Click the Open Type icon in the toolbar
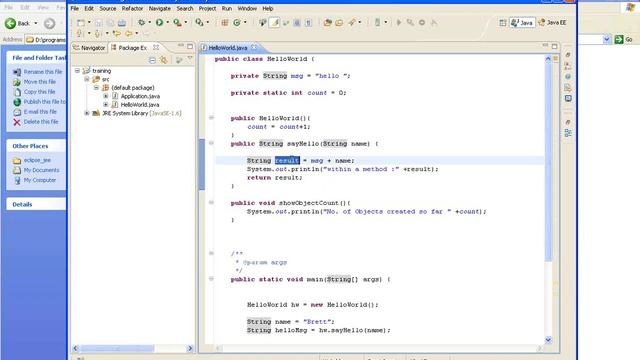This screenshot has width=640, height=360. [327, 23]
